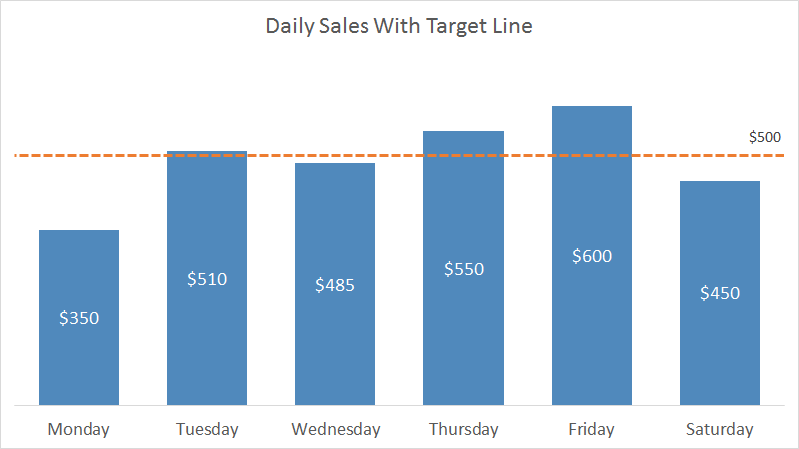This screenshot has height=449, width=799.
Task: Click the tallest bar for Friday
Action: [x=591, y=330]
